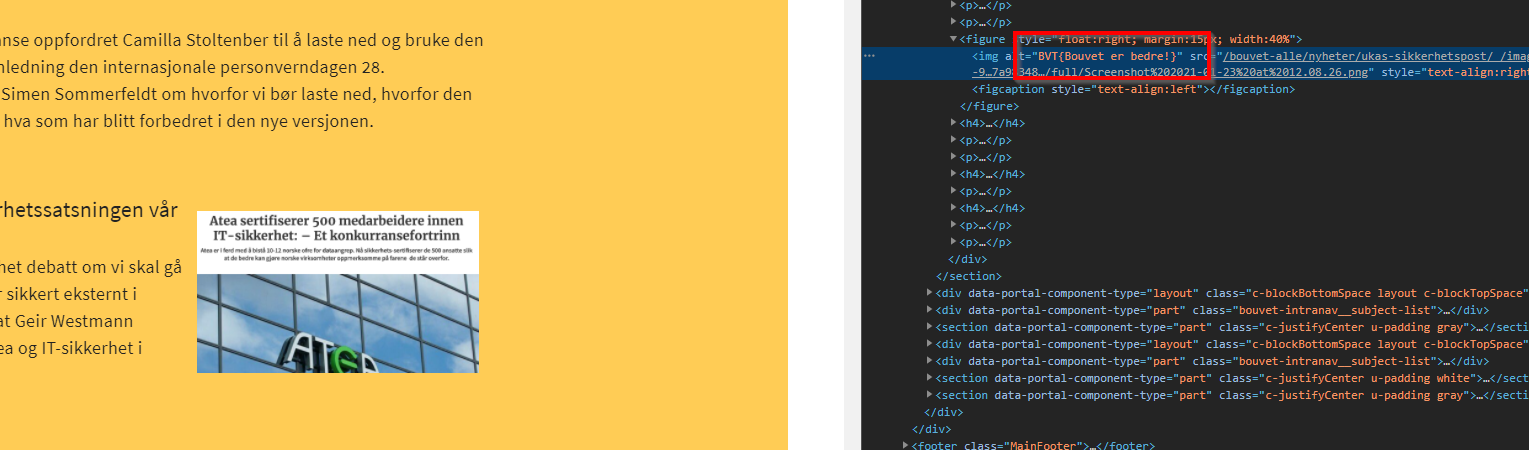The image size is (1529, 450).
Task: Collapse the figure element node
Action: click(x=952, y=39)
